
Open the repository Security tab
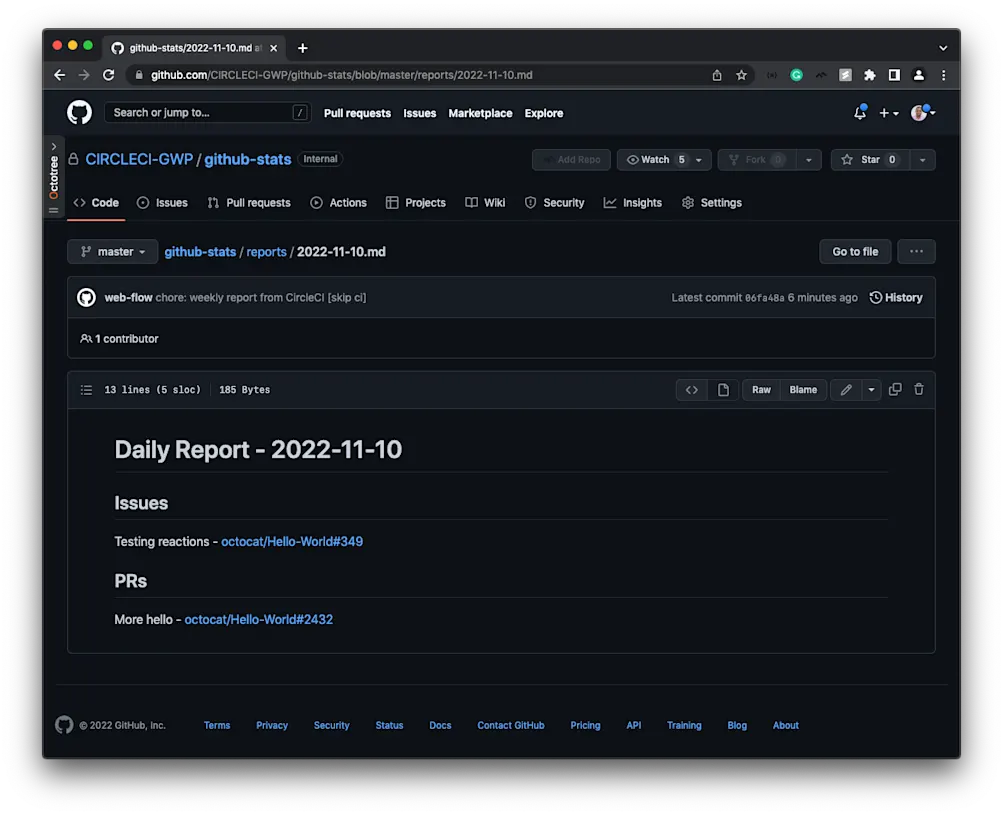pyautogui.click(x=555, y=203)
